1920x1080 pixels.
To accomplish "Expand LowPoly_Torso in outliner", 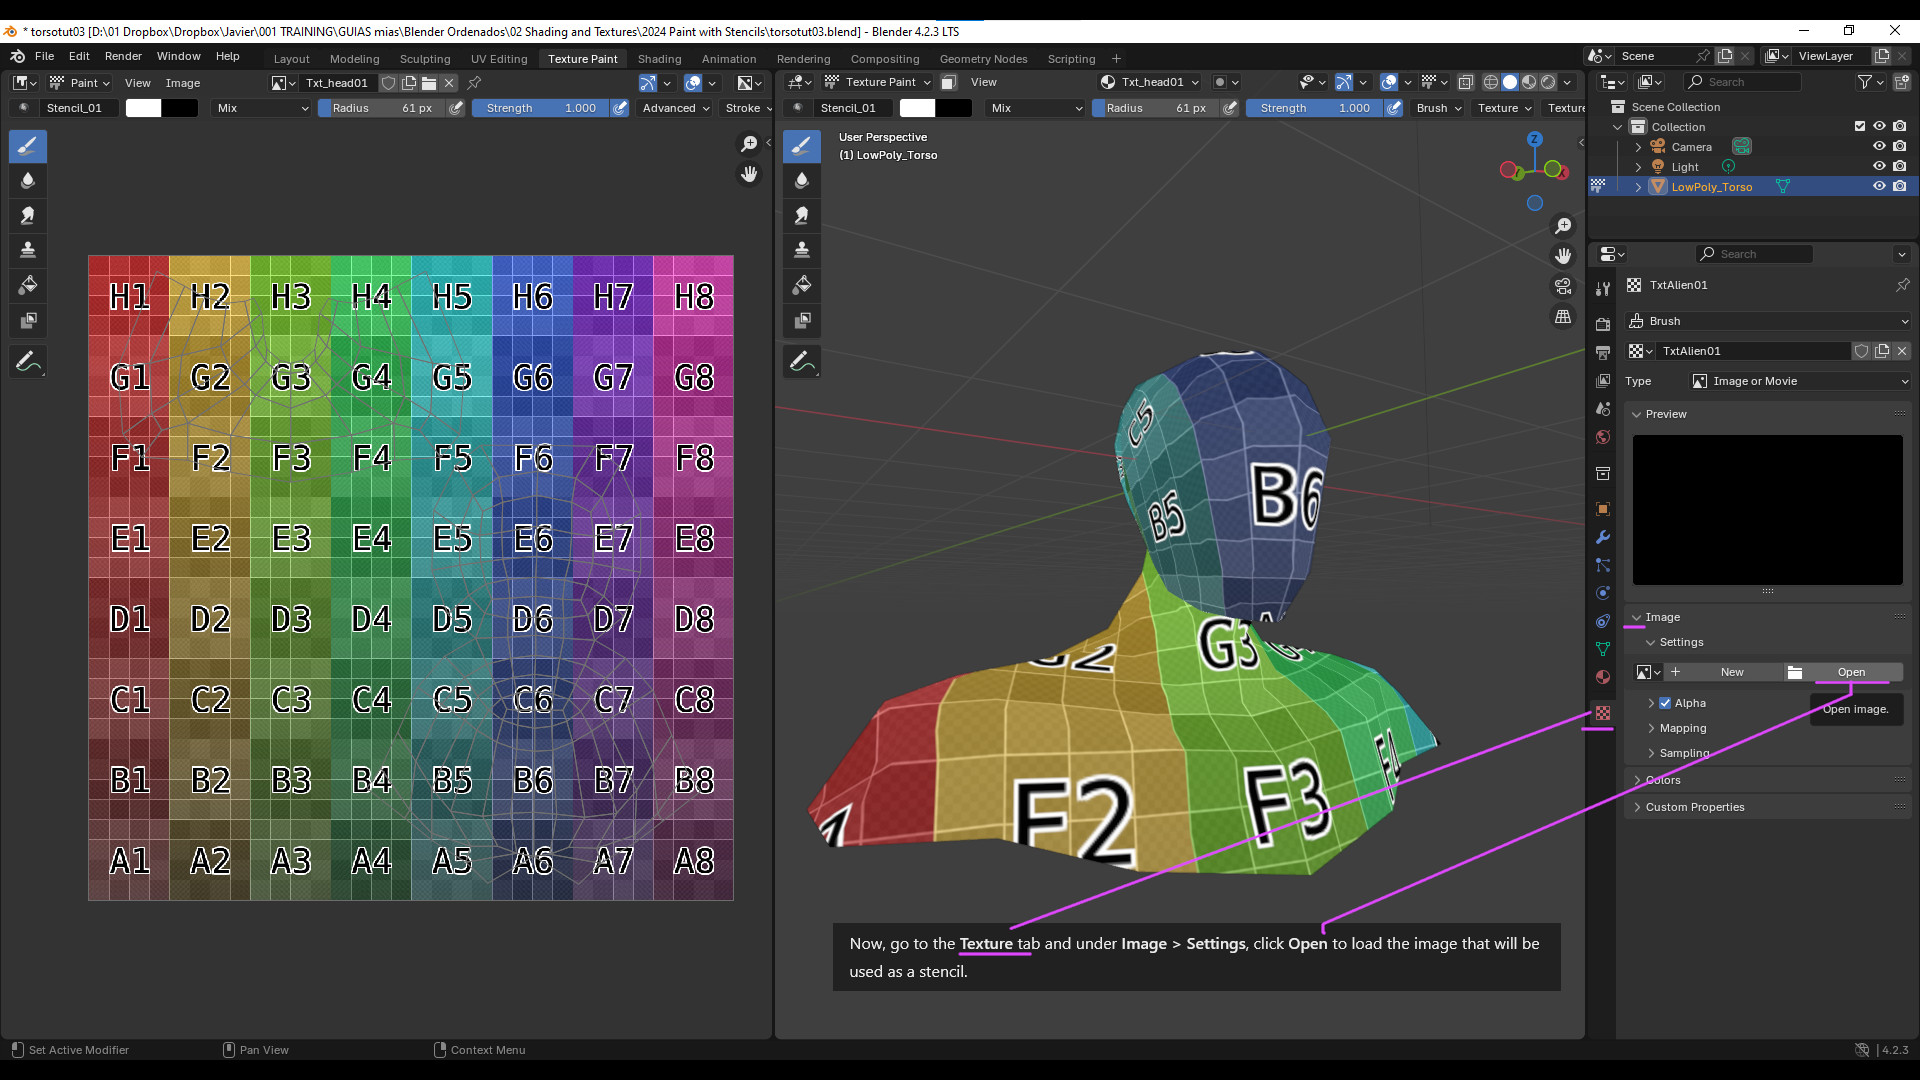I will [1638, 187].
